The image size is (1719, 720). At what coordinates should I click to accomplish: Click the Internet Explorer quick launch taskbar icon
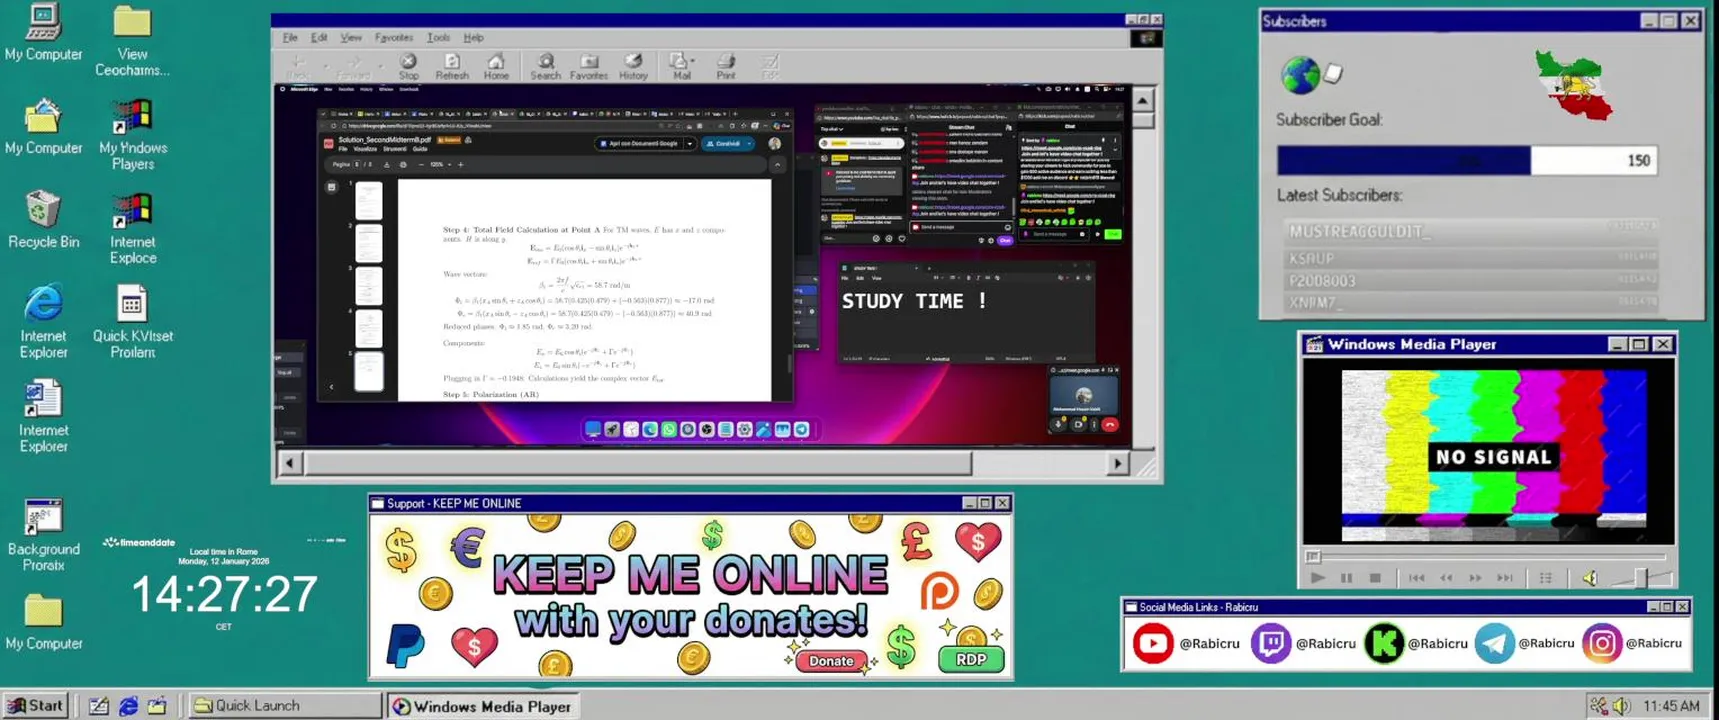128,706
